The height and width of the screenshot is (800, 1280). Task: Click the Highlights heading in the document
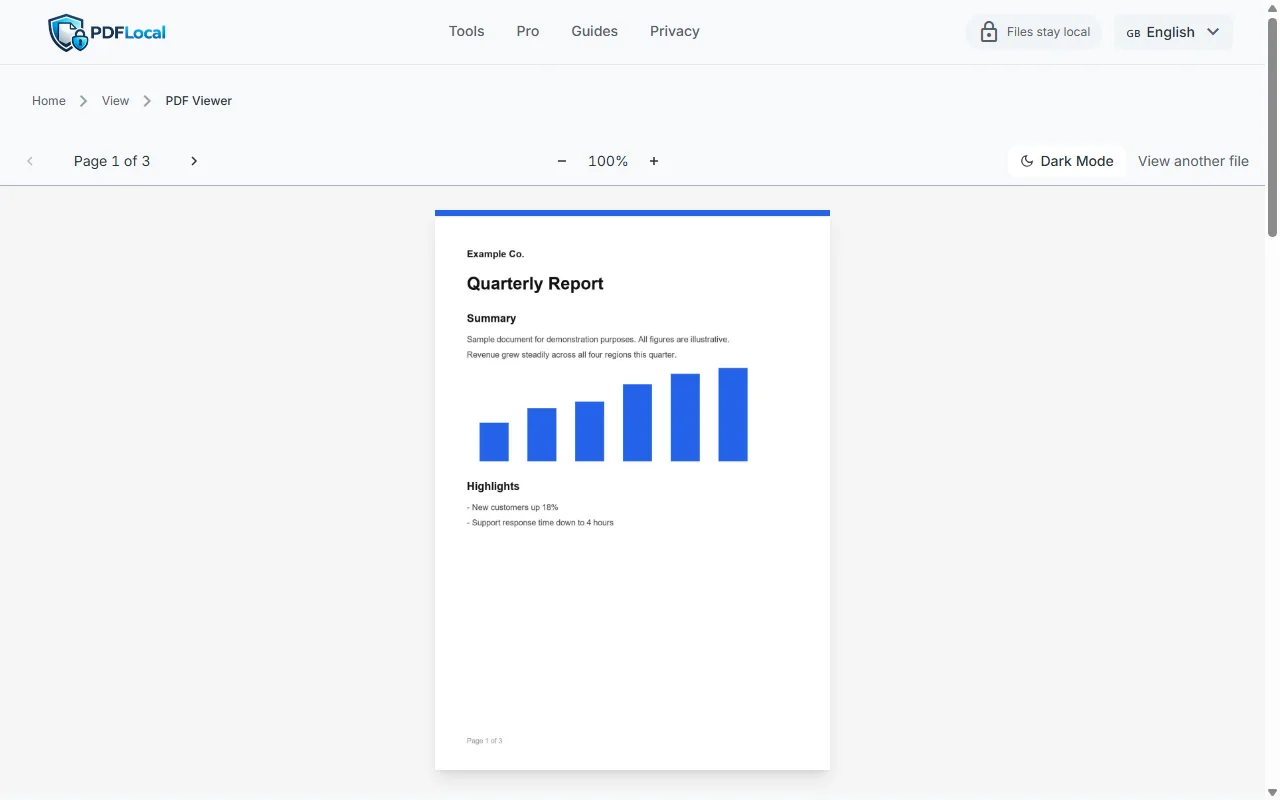pyautogui.click(x=493, y=486)
